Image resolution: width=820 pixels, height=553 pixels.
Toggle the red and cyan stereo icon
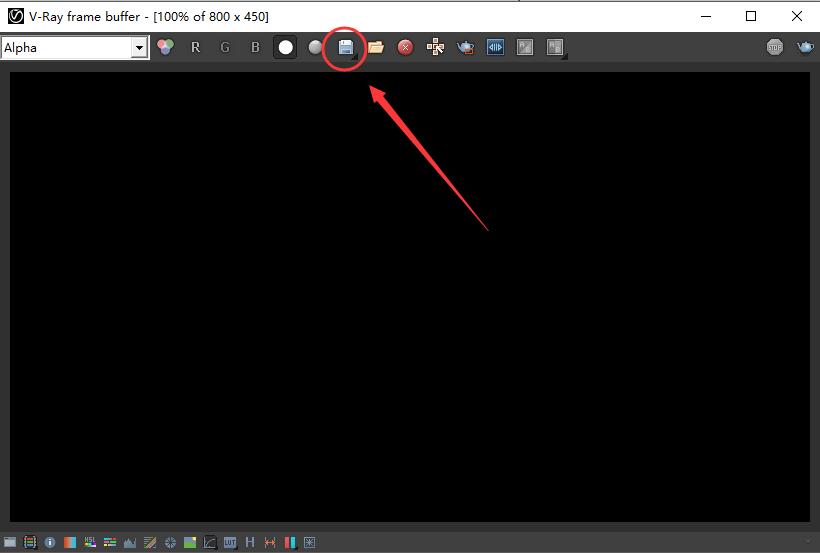[290, 543]
